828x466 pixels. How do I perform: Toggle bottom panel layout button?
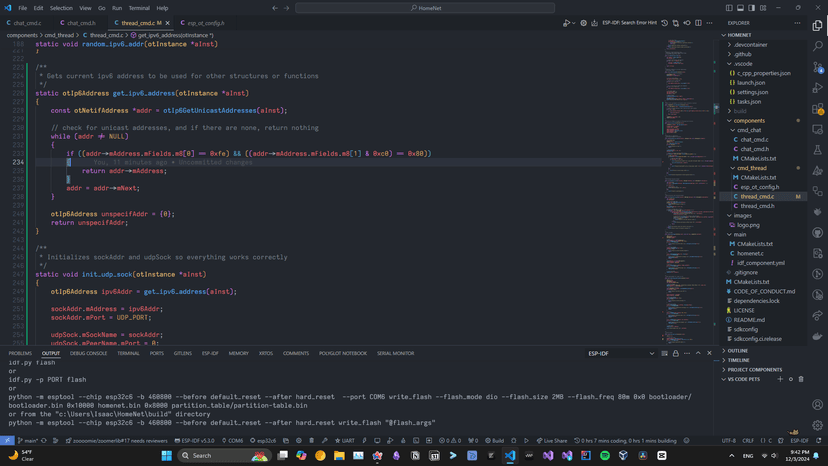(739, 8)
